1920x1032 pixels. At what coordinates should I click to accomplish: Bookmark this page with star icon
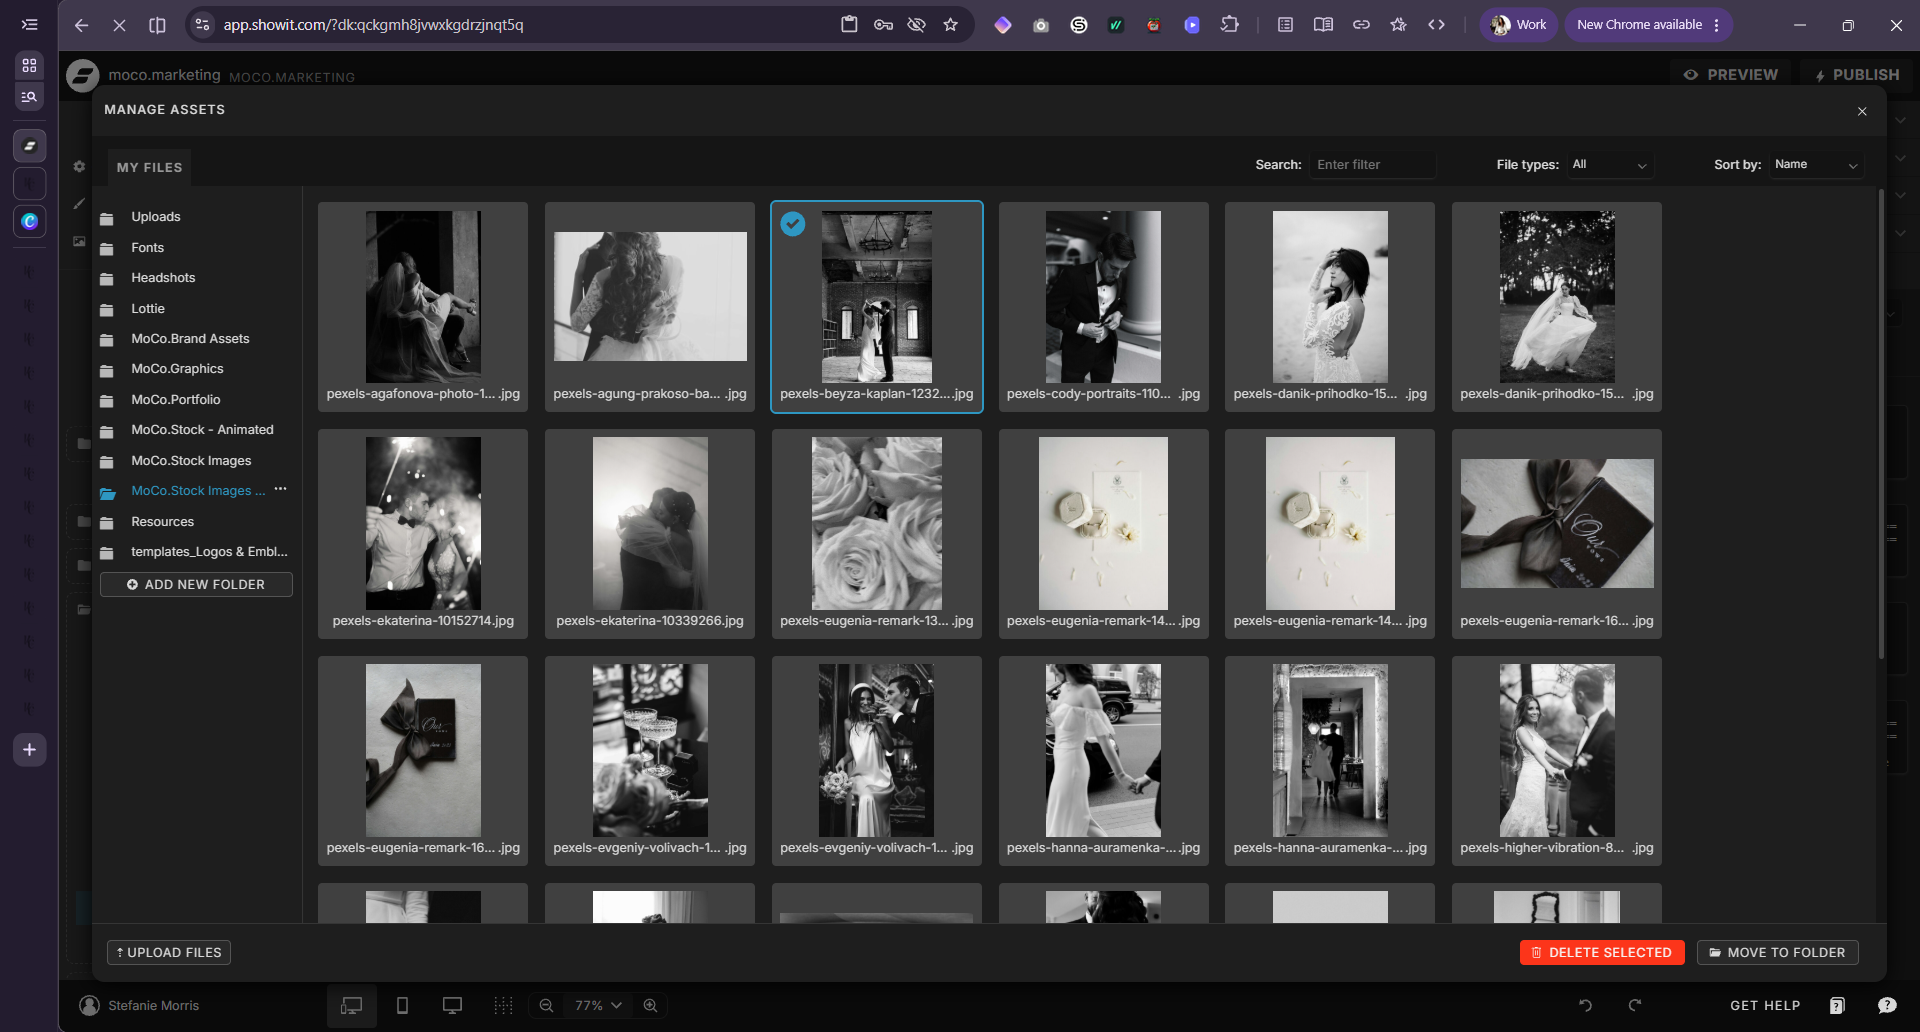(950, 25)
